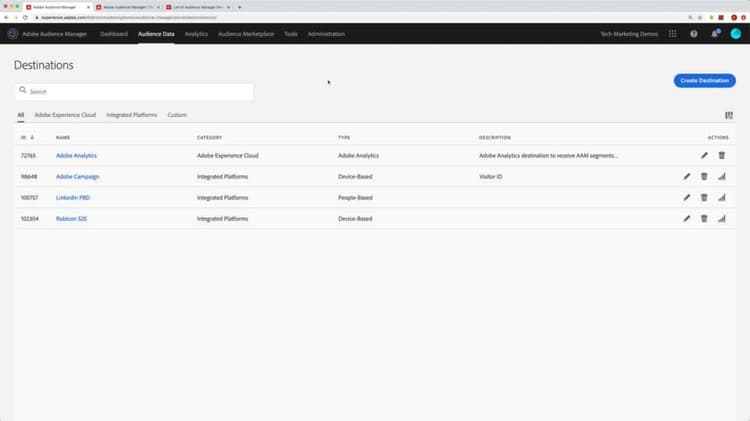Click the Category column header
The image size is (750, 421).
pos(210,138)
